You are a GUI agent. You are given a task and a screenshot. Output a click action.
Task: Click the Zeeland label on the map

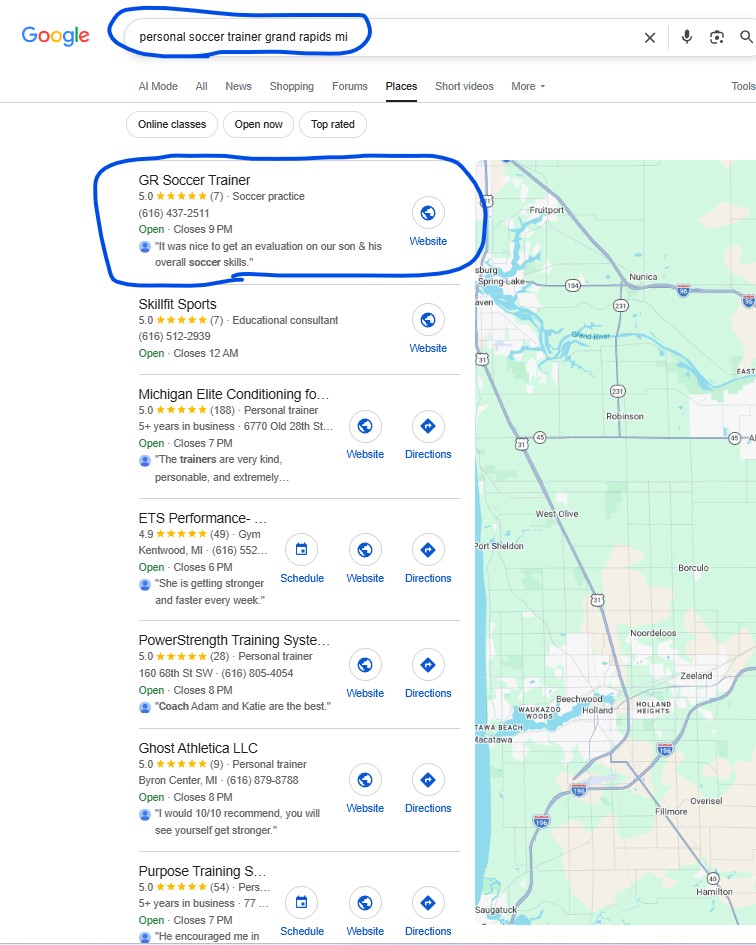tap(696, 676)
